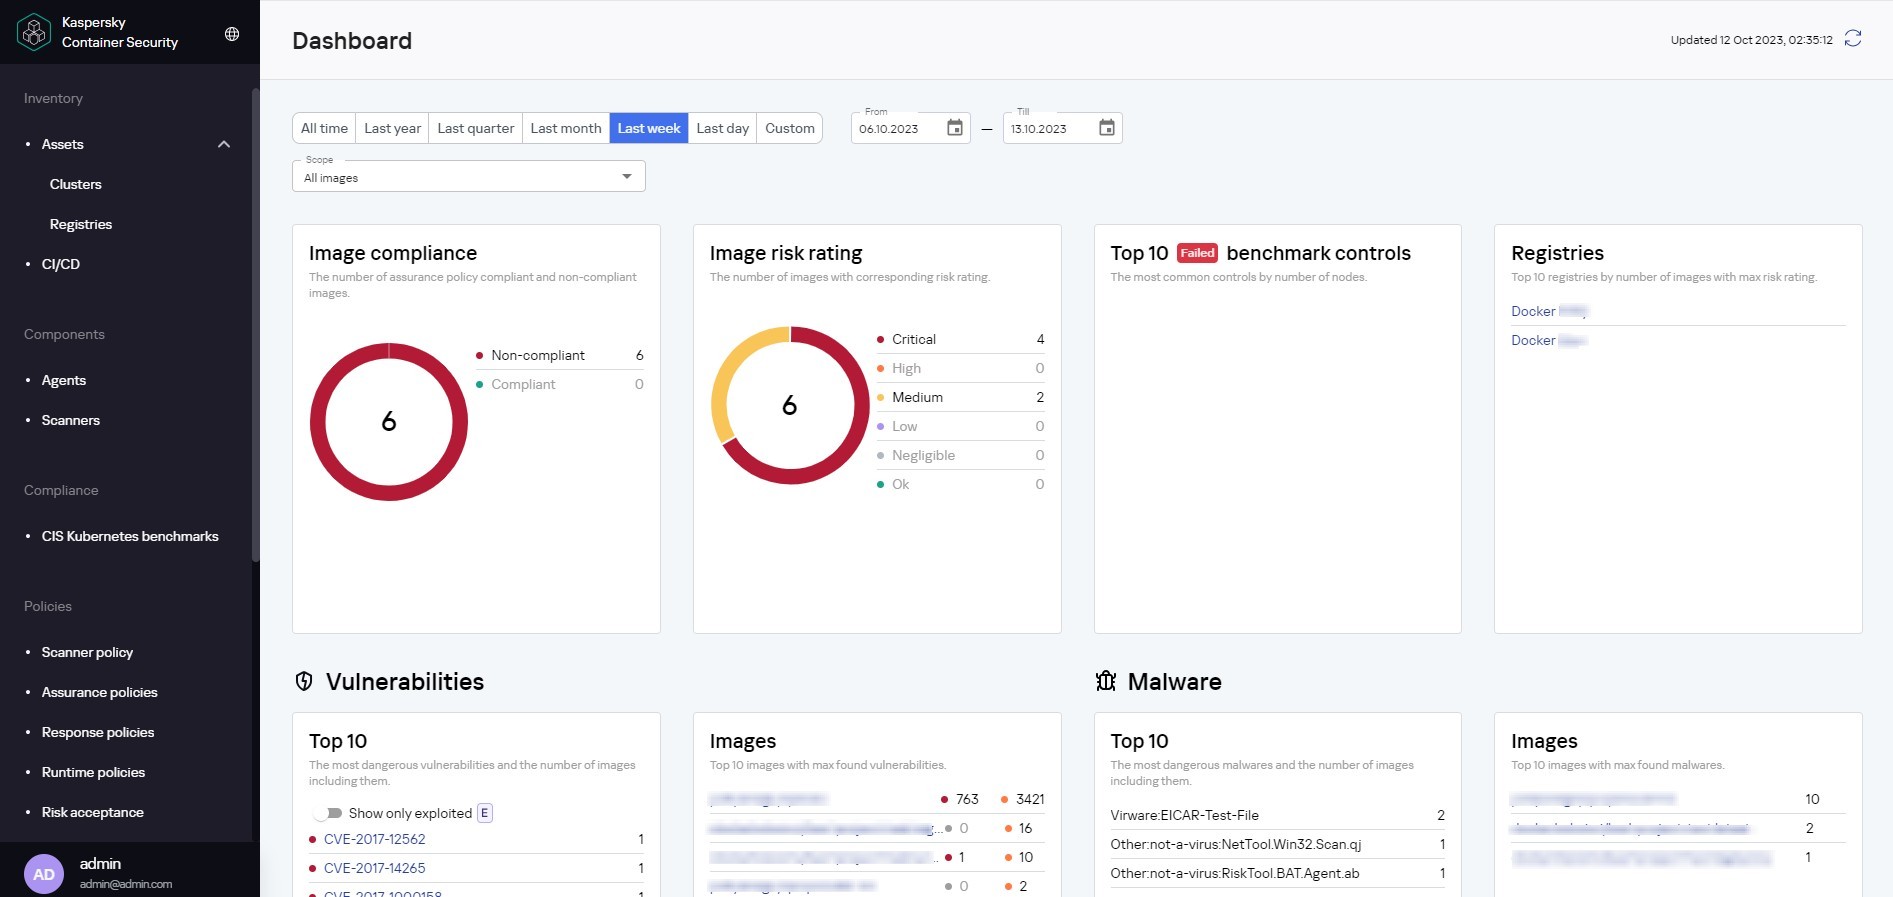Click the Critical risk rating row
The width and height of the screenshot is (1893, 897).
point(961,339)
